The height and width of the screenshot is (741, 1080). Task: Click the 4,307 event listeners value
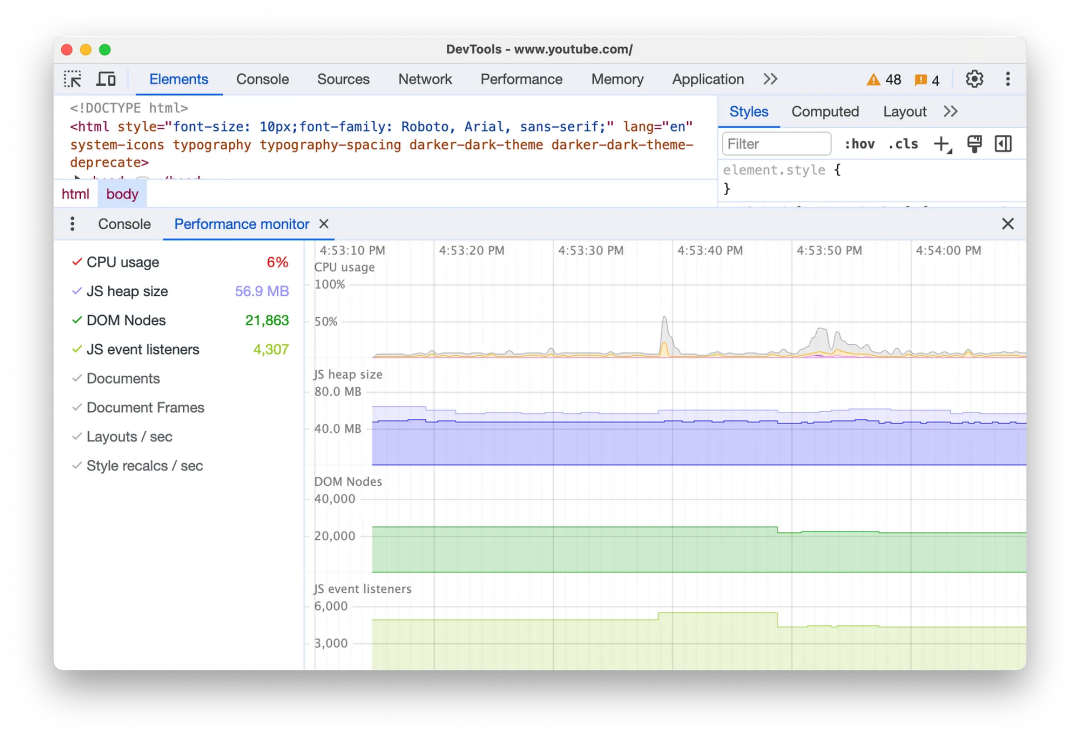[271, 349]
